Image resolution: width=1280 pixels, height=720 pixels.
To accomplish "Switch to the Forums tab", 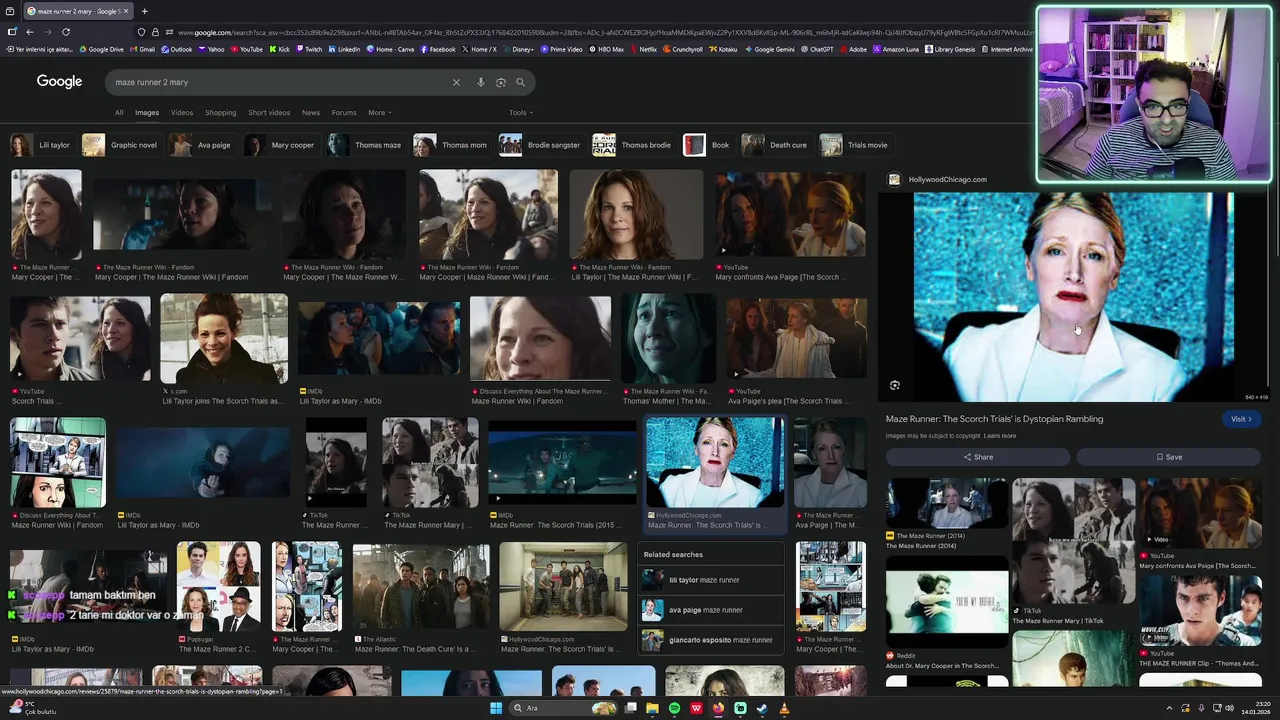I will pos(344,113).
